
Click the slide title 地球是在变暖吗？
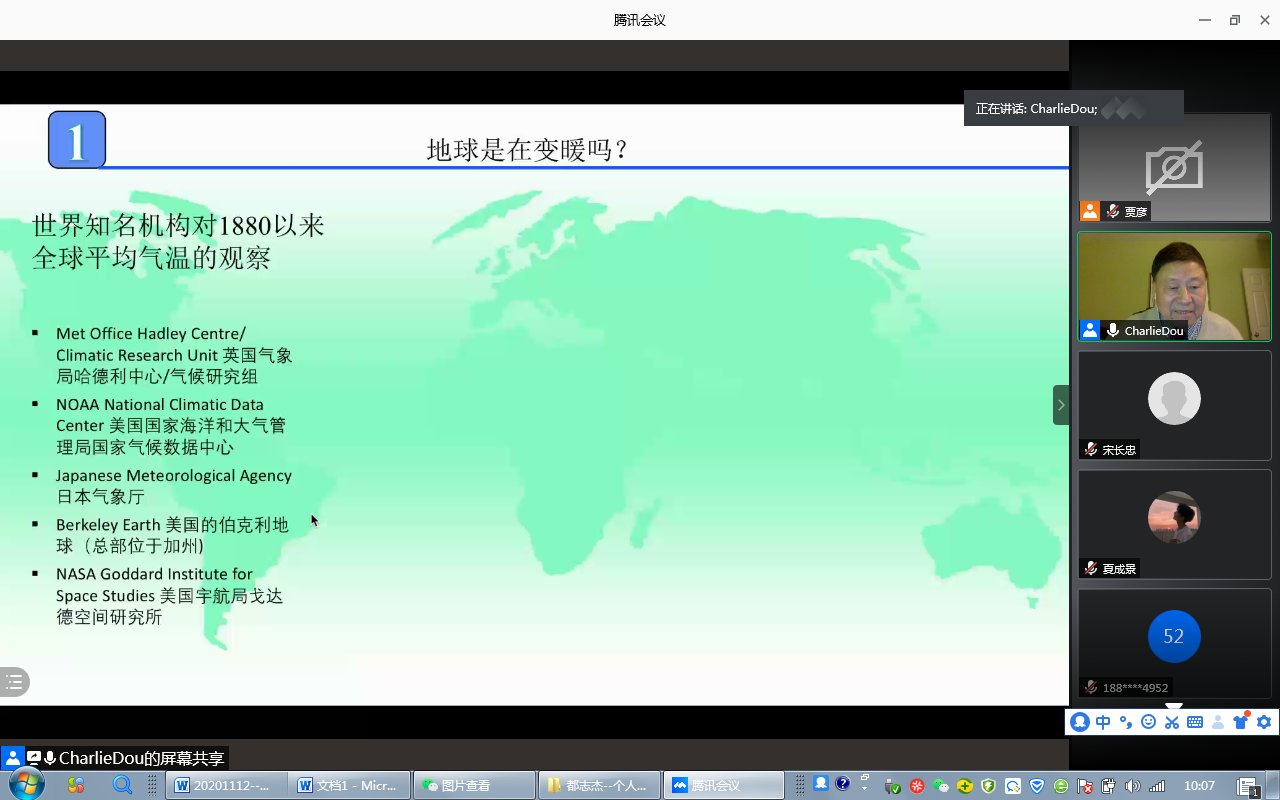point(529,150)
